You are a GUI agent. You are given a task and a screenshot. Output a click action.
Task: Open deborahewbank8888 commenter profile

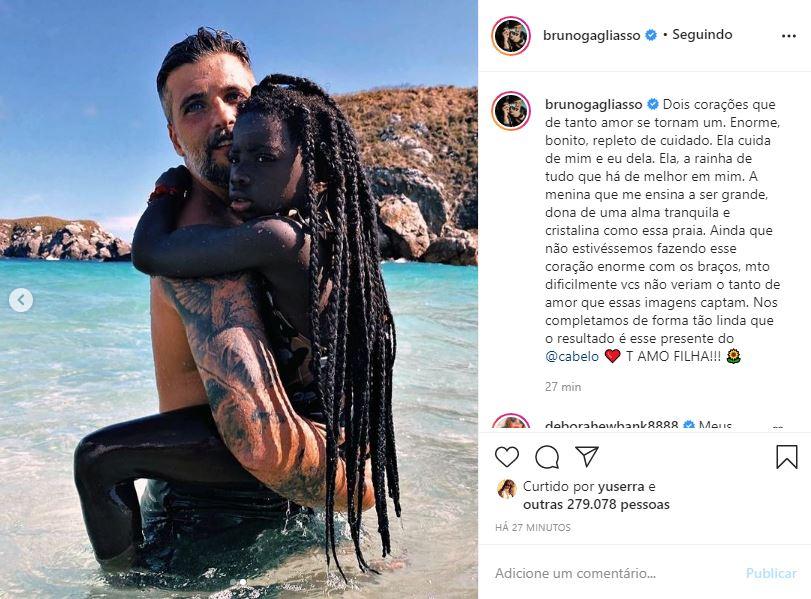coord(611,425)
